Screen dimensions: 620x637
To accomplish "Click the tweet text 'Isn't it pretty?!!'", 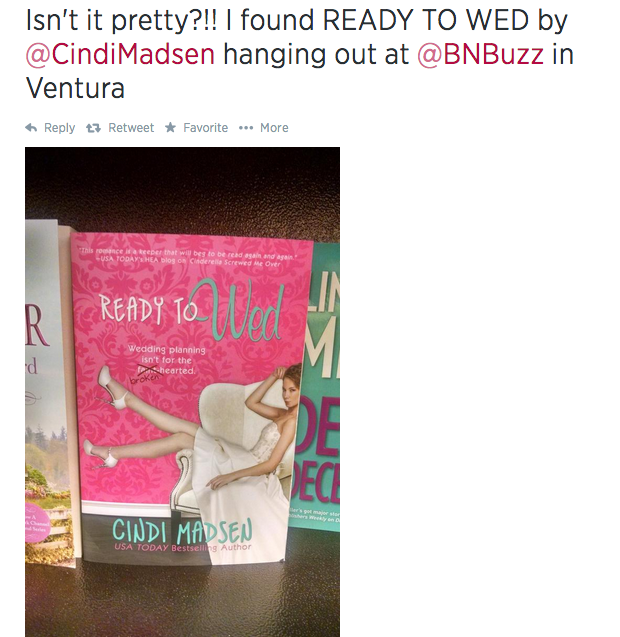I will click(121, 21).
